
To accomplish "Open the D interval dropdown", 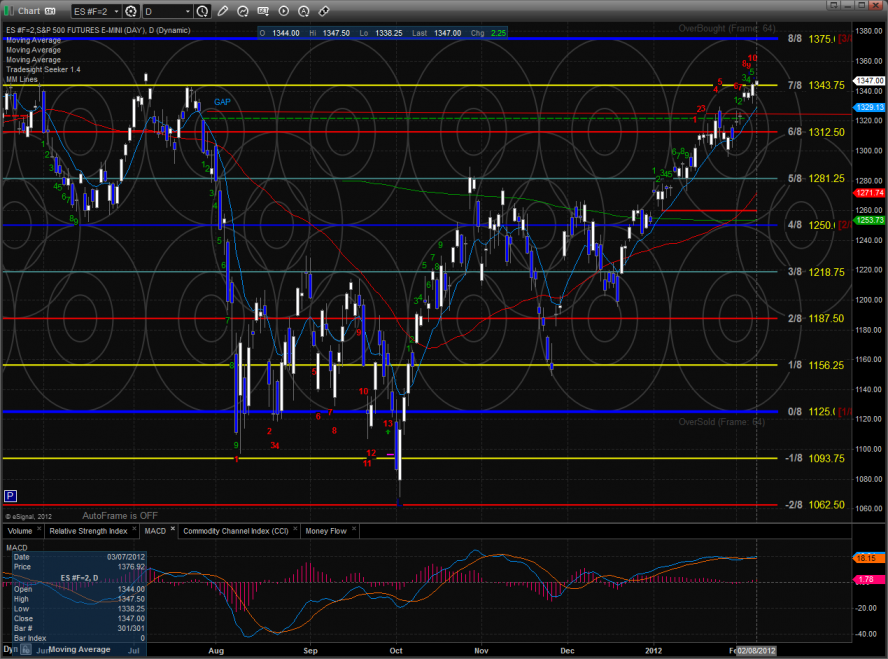I will [x=168, y=11].
